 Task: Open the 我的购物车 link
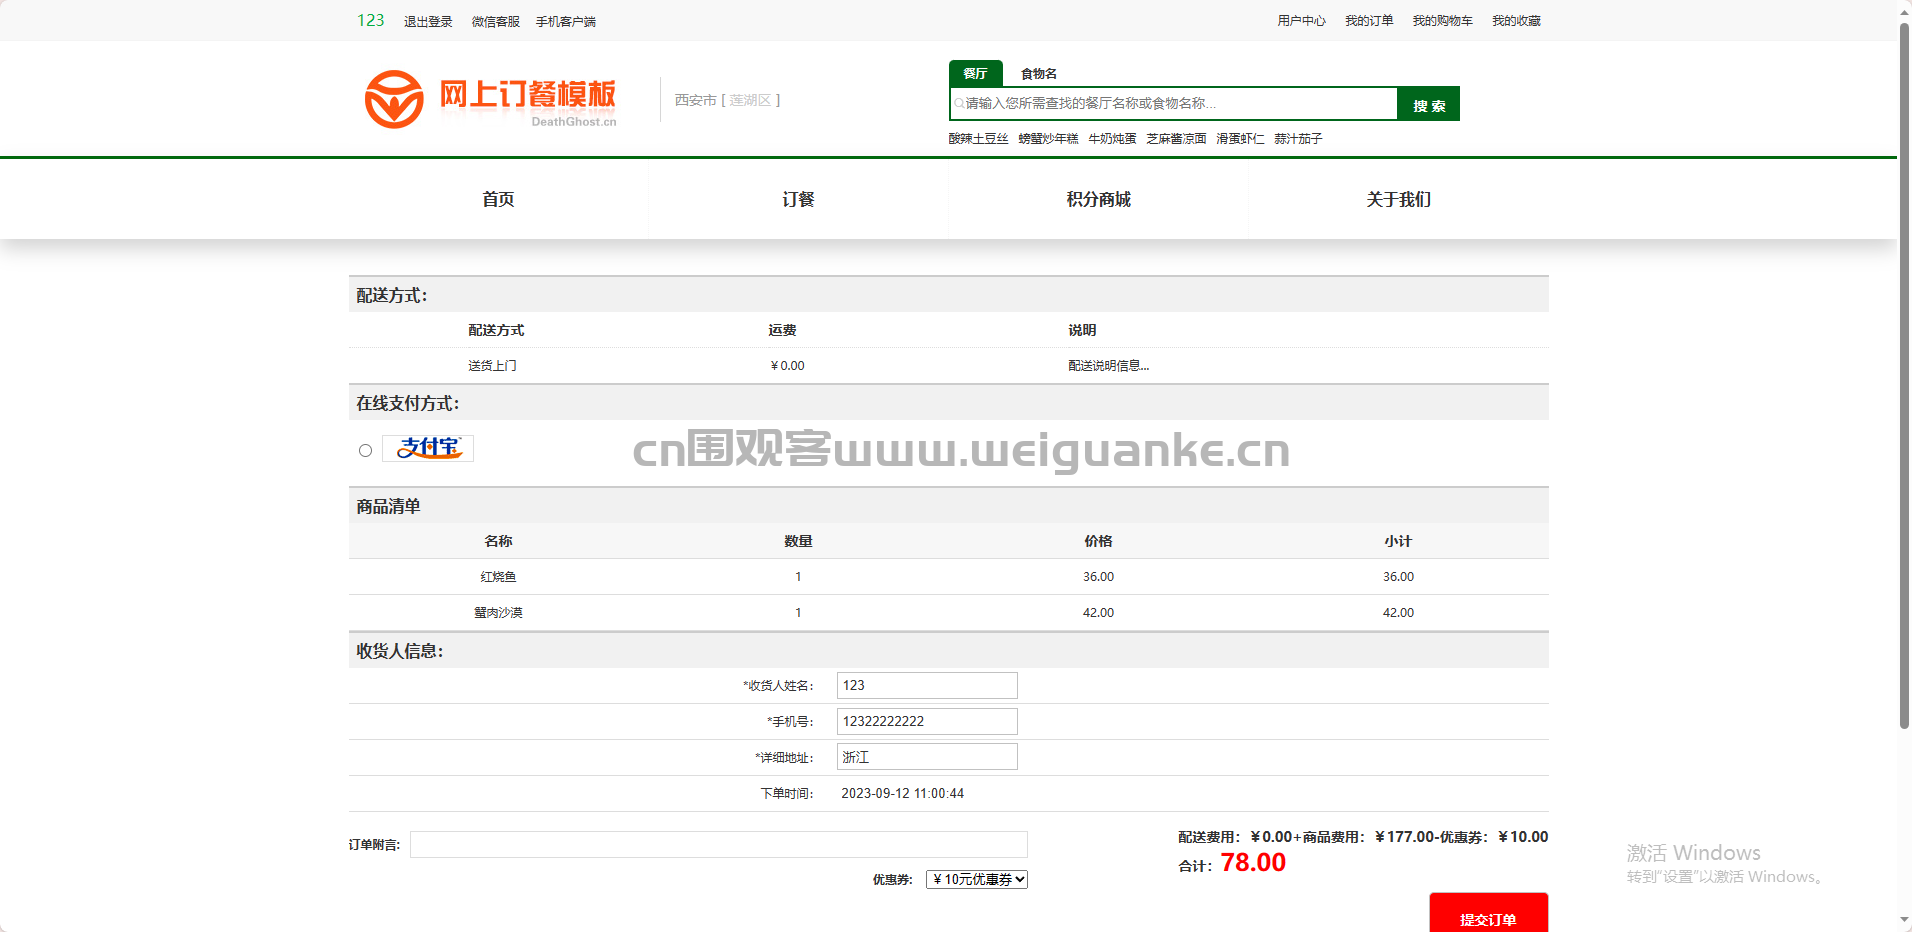click(x=1442, y=21)
